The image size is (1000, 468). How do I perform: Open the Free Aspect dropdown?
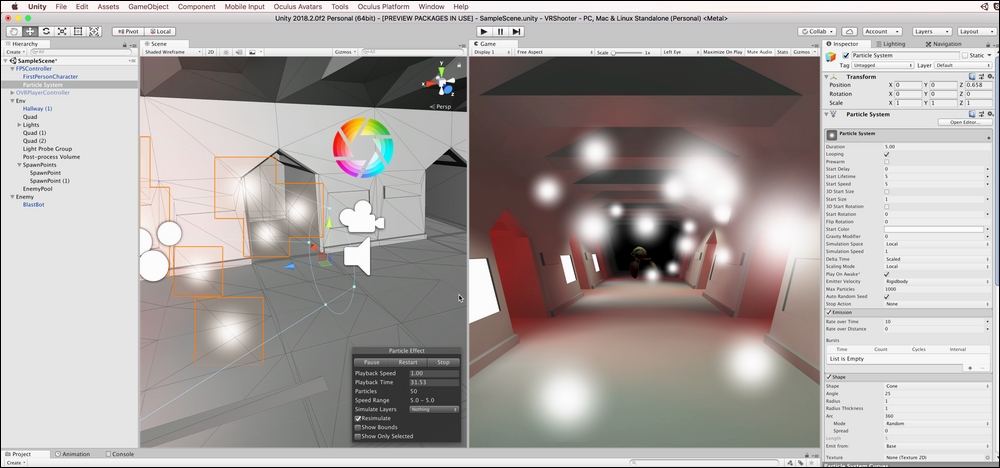pos(552,52)
